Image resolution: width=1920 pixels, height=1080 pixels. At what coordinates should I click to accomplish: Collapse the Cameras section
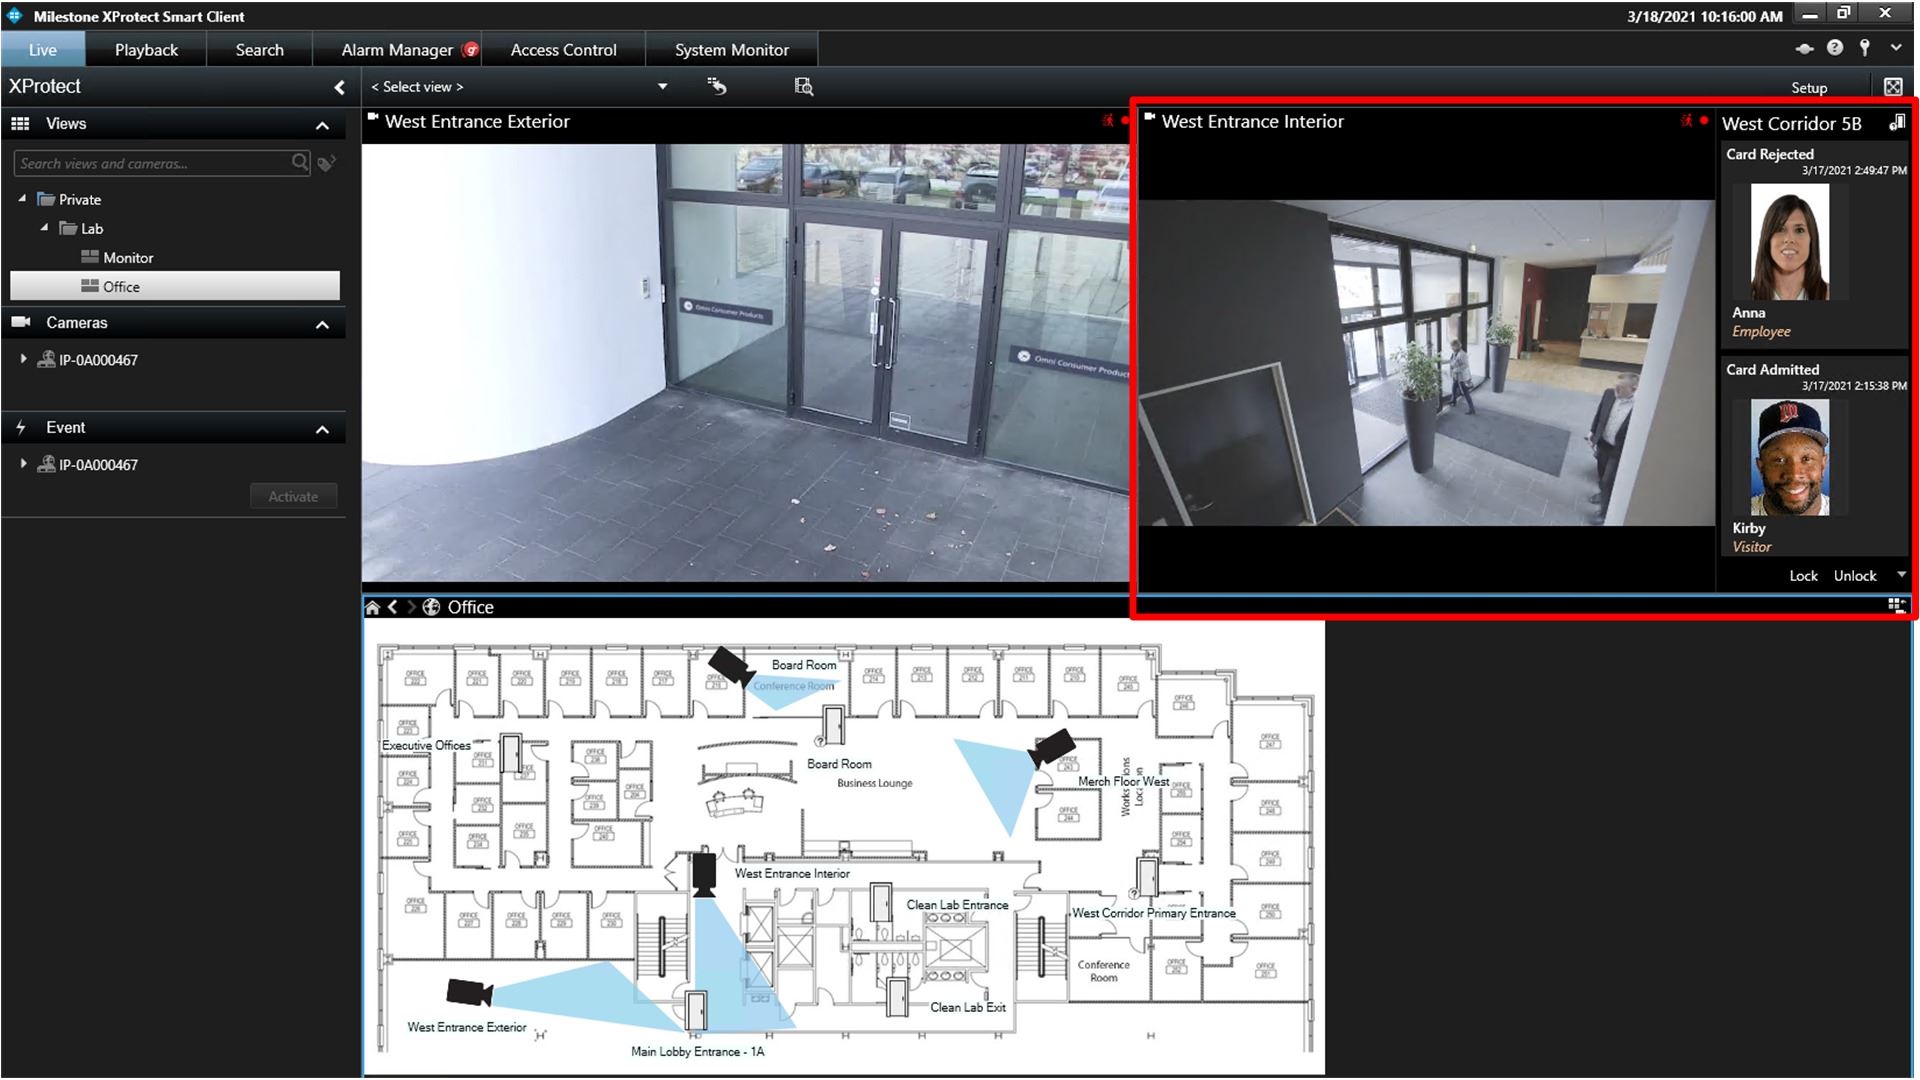click(322, 324)
